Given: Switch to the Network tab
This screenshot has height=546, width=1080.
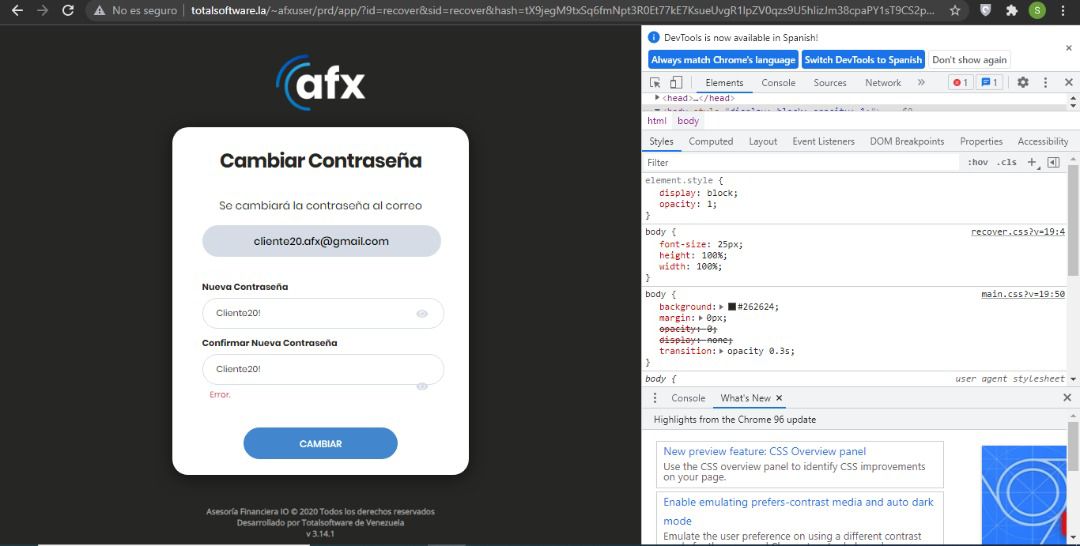Looking at the screenshot, I should 882,83.
